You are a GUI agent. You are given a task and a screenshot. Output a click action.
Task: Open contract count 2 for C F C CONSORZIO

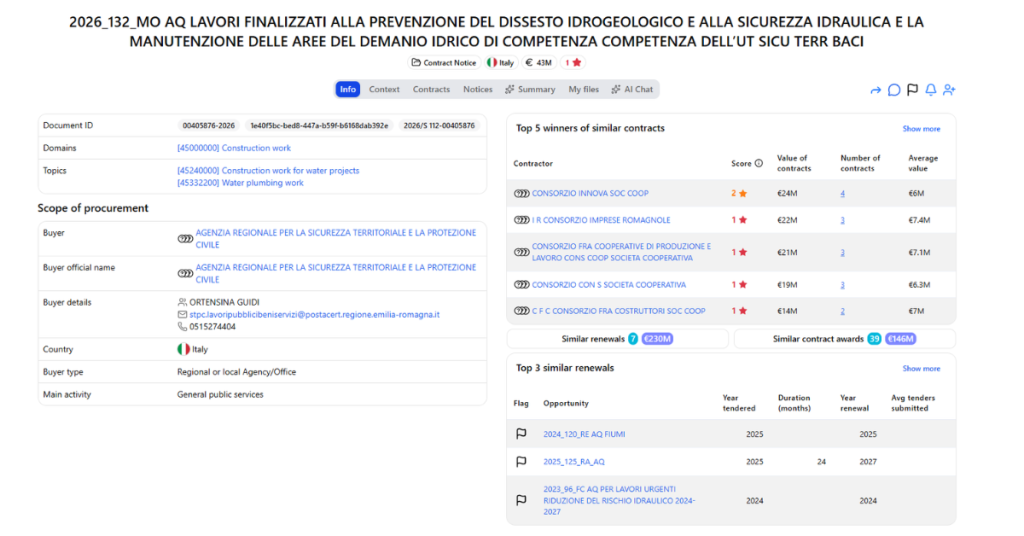[x=842, y=311]
